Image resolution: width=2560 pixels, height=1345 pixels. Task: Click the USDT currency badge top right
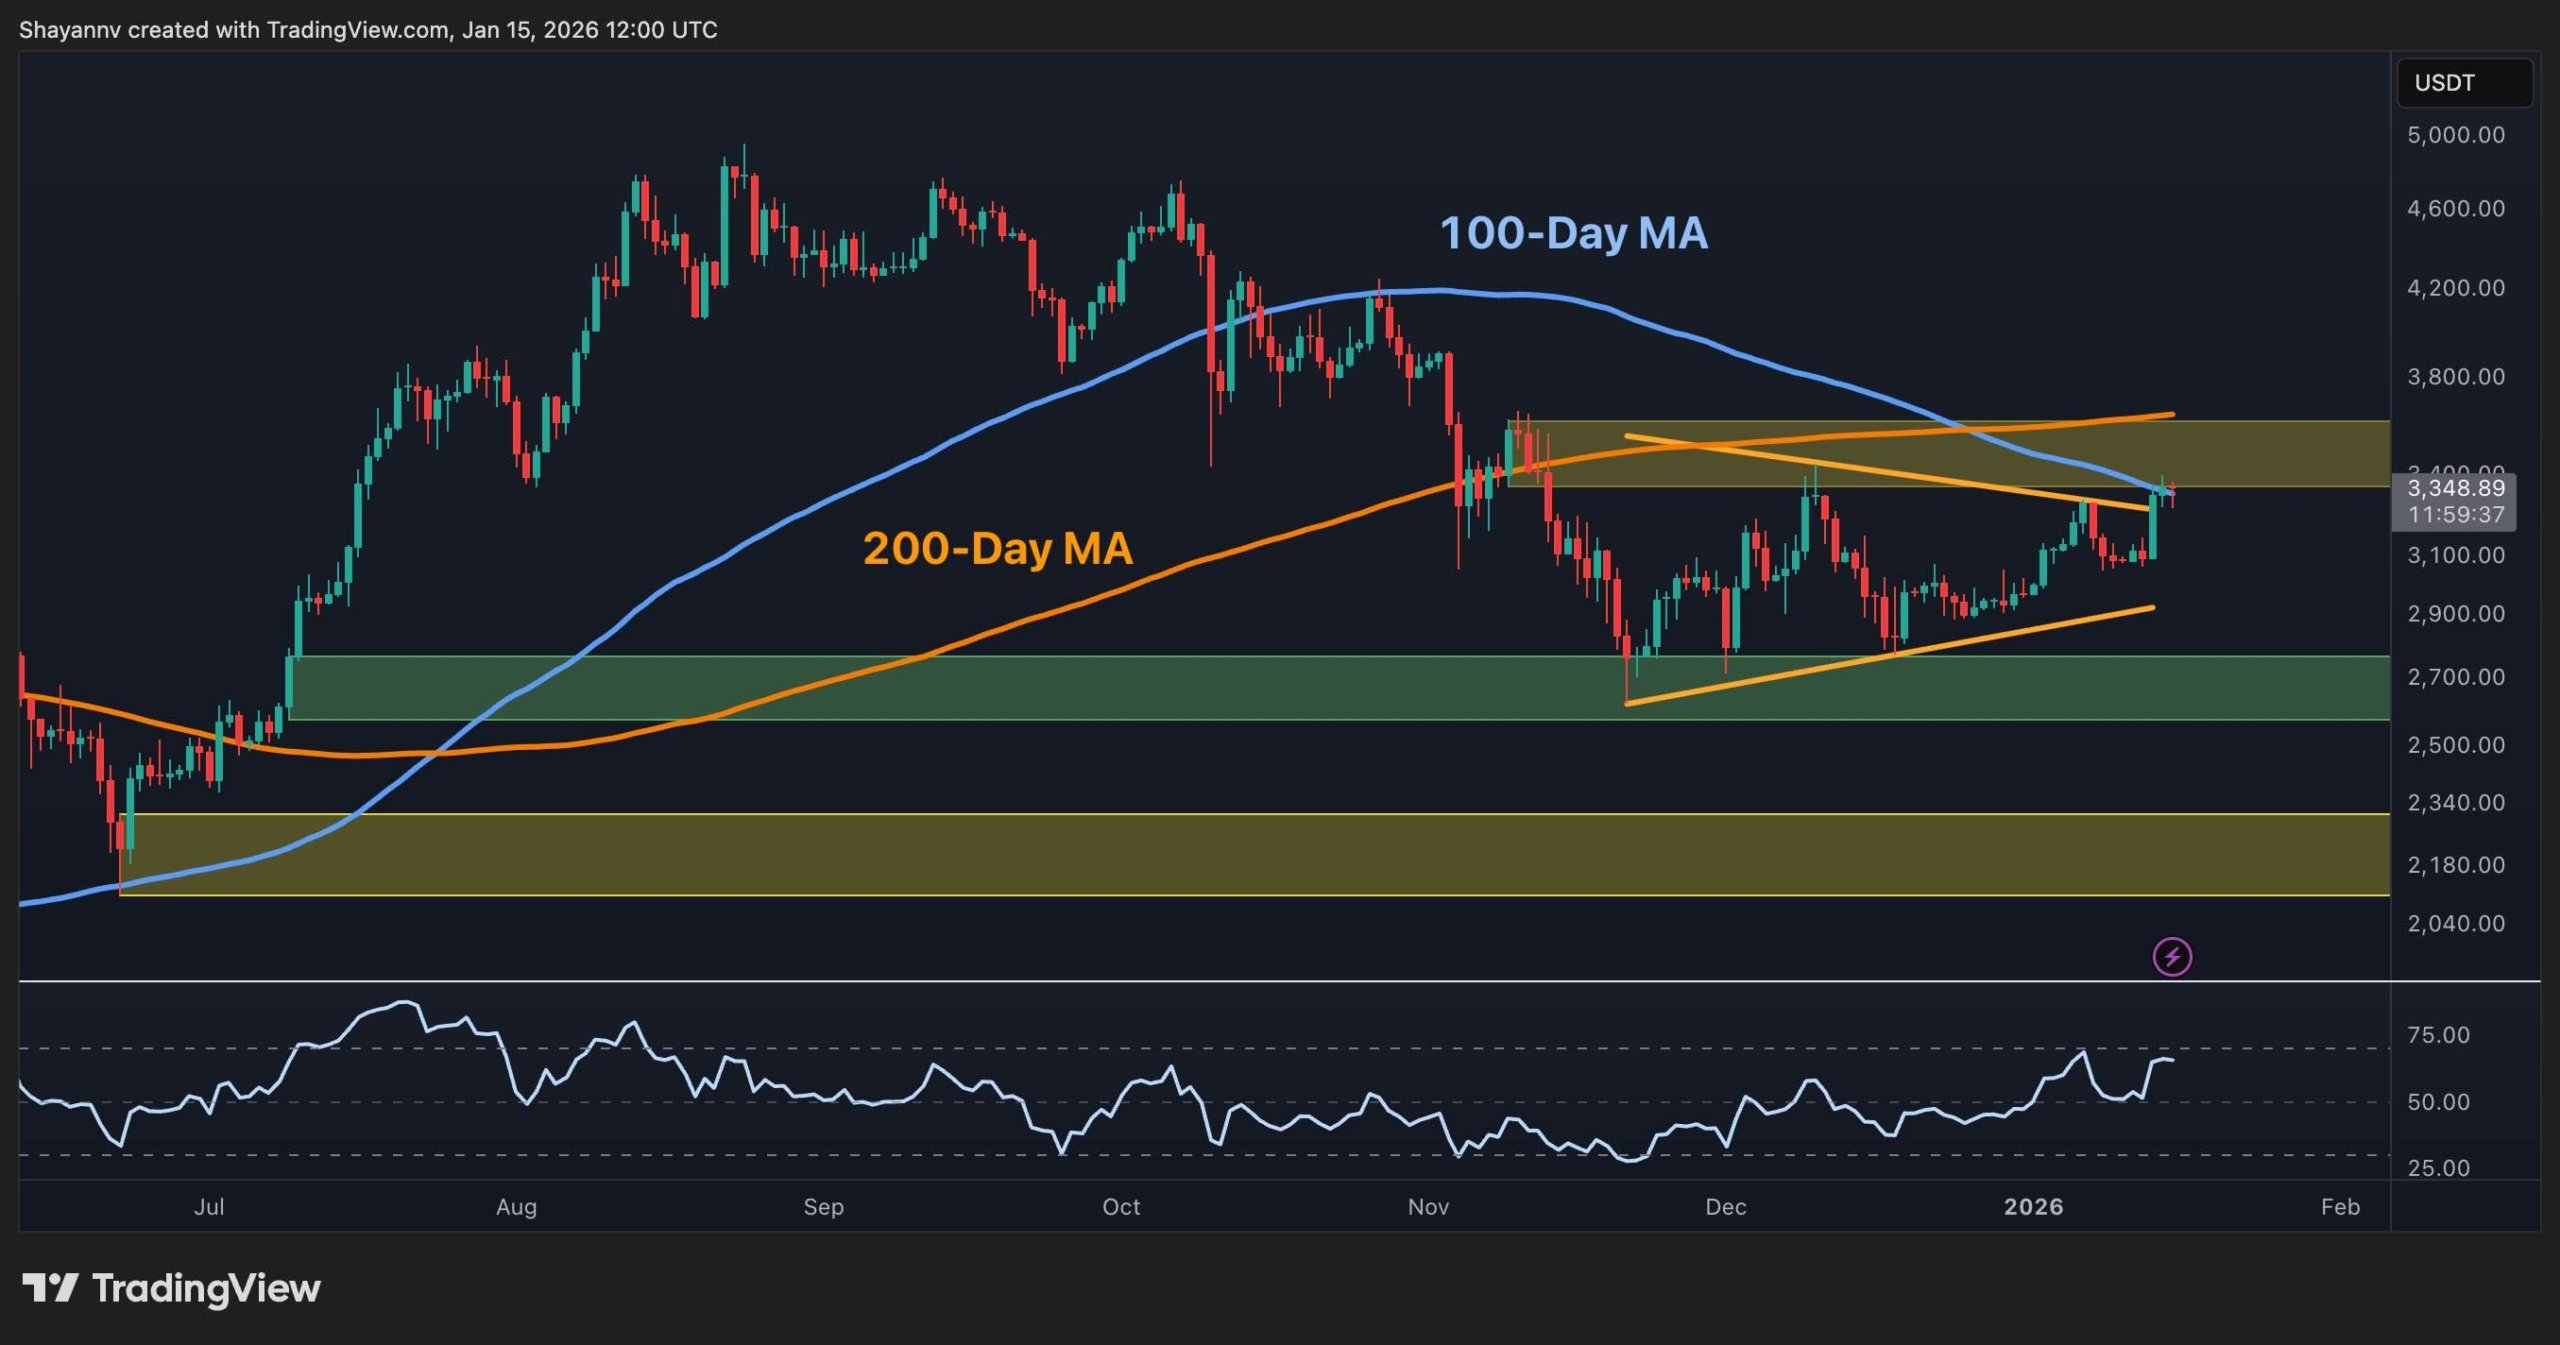point(2462,83)
